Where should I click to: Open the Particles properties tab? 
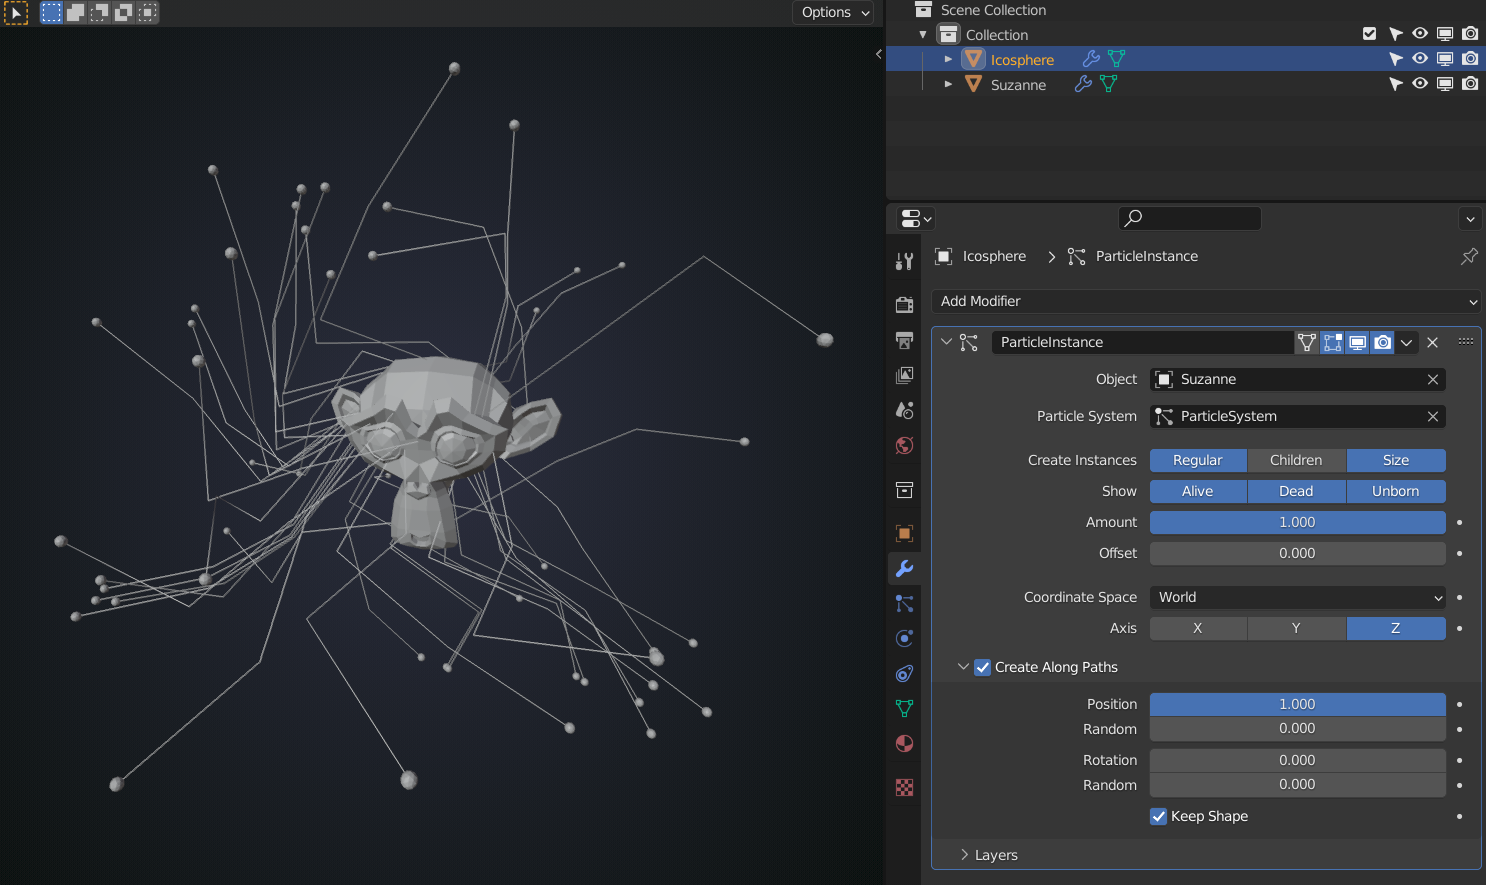tap(904, 603)
